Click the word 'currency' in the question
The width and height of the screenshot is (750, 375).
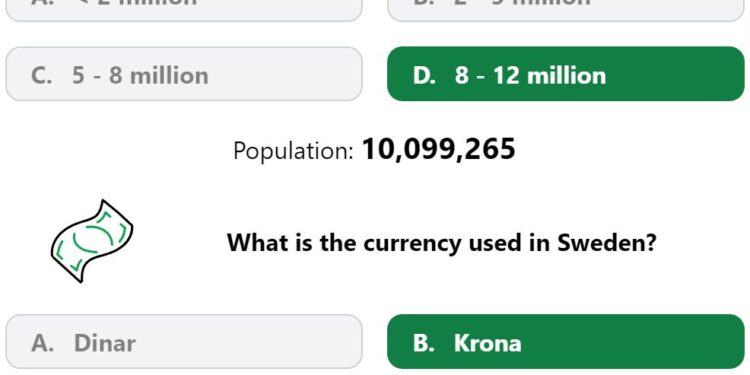(x=412, y=244)
